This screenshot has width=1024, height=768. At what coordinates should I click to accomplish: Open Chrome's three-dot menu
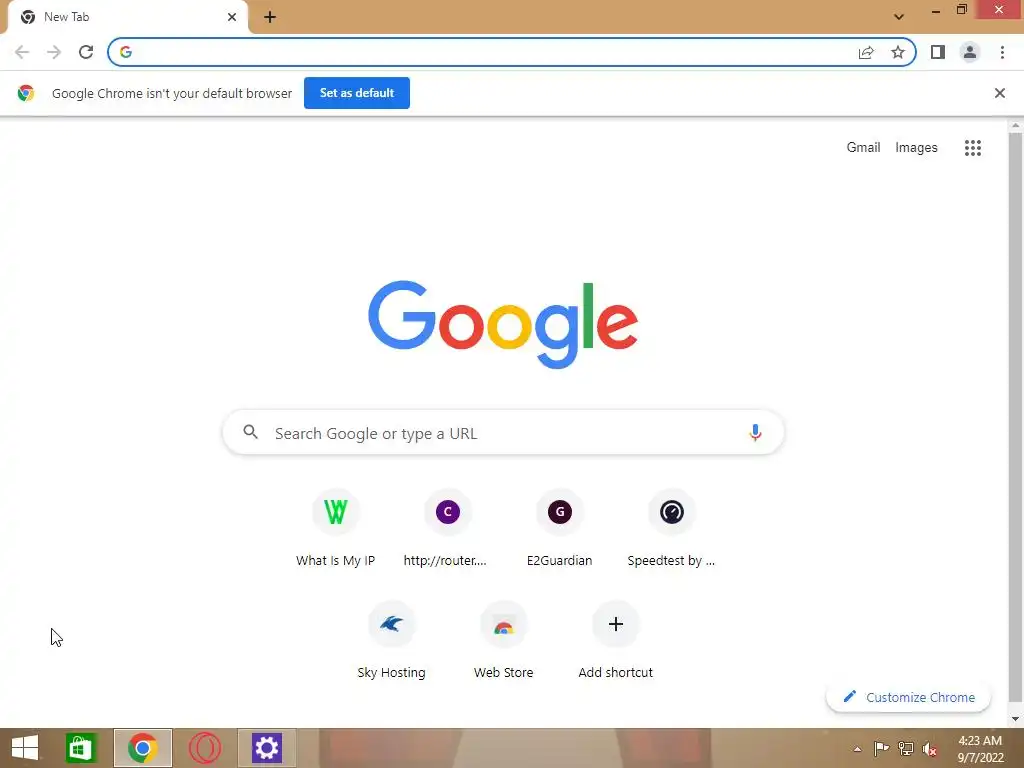1002,52
